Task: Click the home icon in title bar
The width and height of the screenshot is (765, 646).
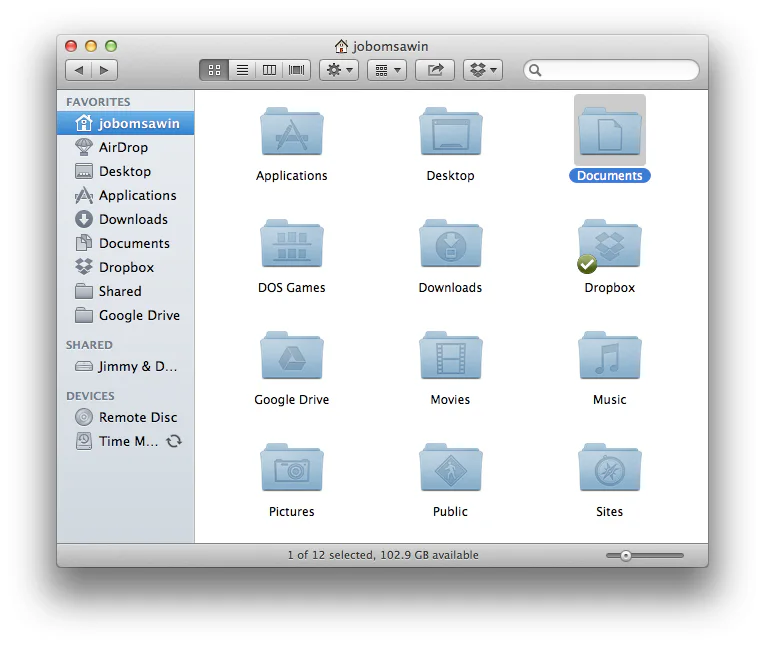Action: pyautogui.click(x=341, y=46)
